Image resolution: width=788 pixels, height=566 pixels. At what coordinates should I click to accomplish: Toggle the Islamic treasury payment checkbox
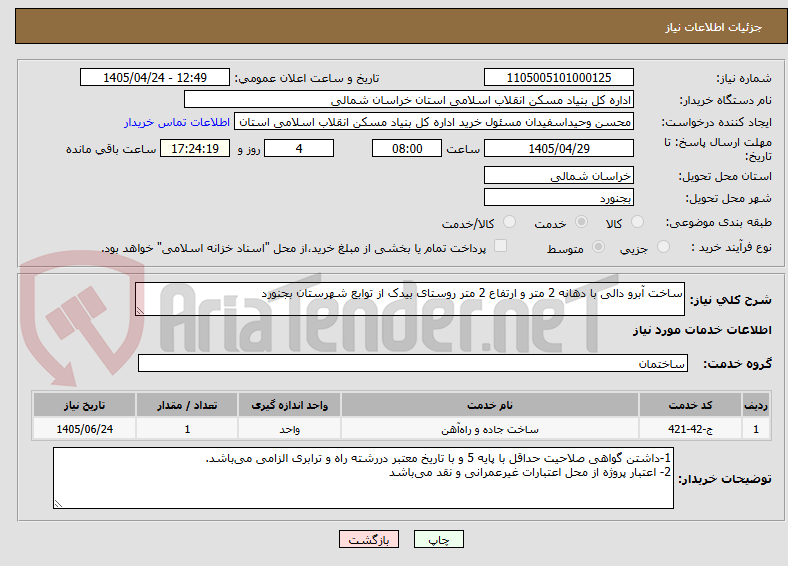pos(500,246)
